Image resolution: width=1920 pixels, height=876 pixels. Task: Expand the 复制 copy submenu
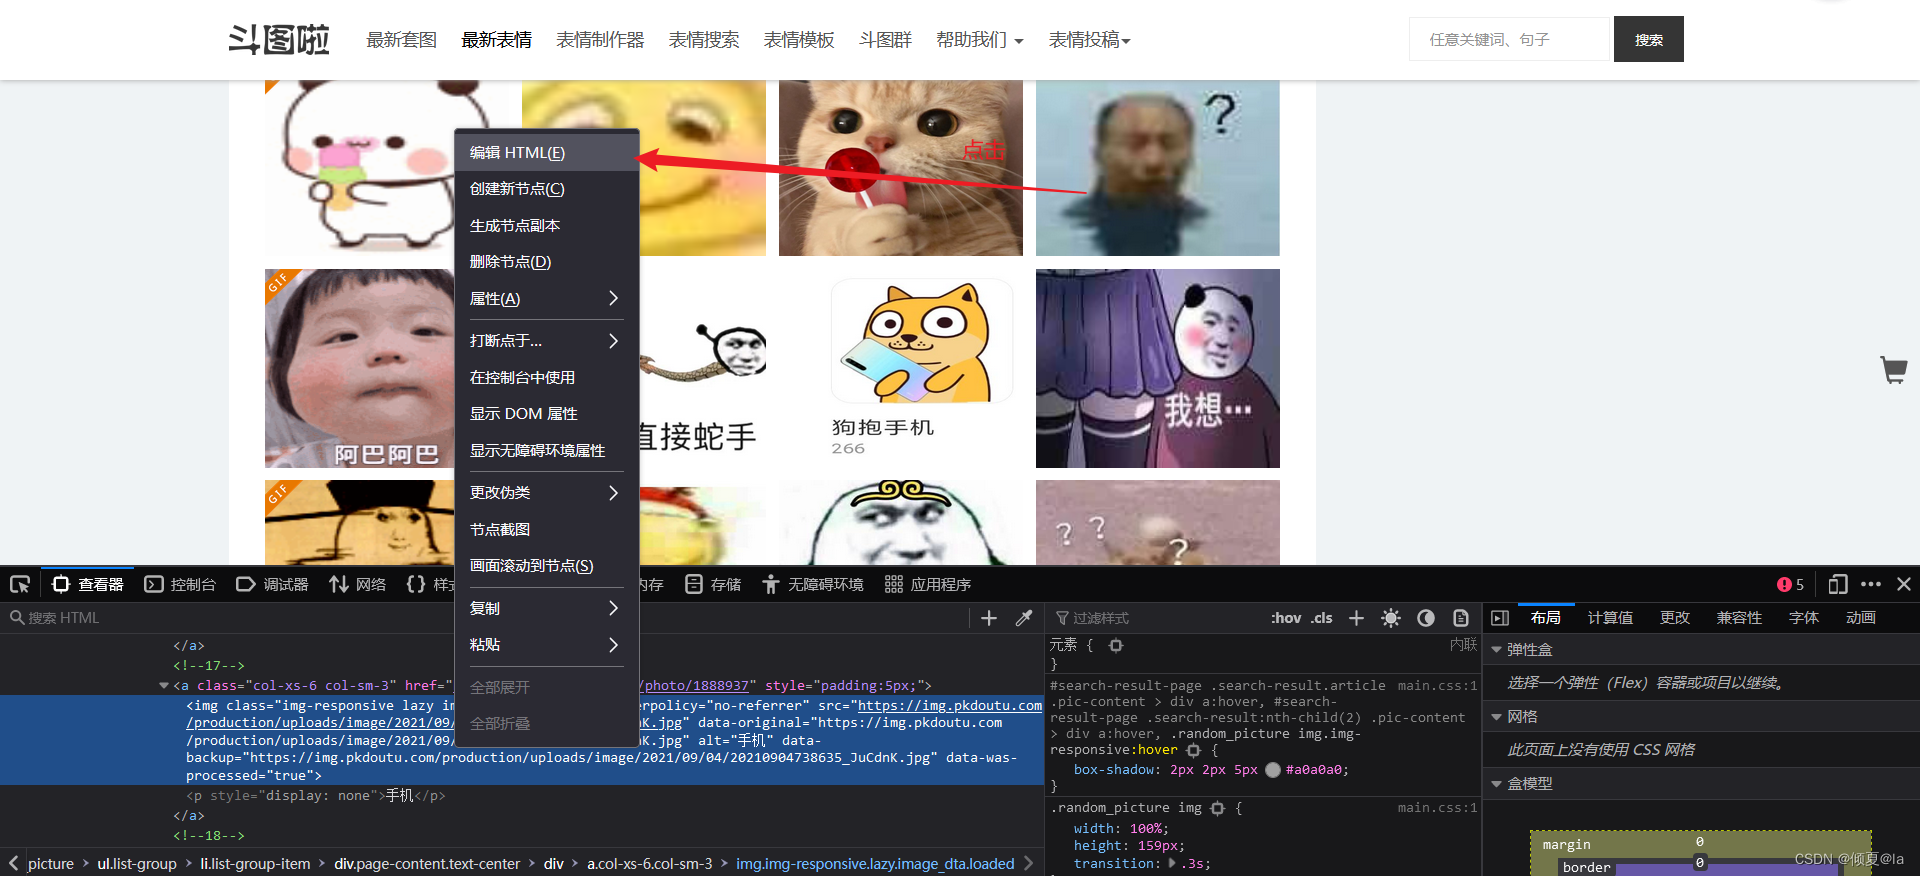coord(547,608)
